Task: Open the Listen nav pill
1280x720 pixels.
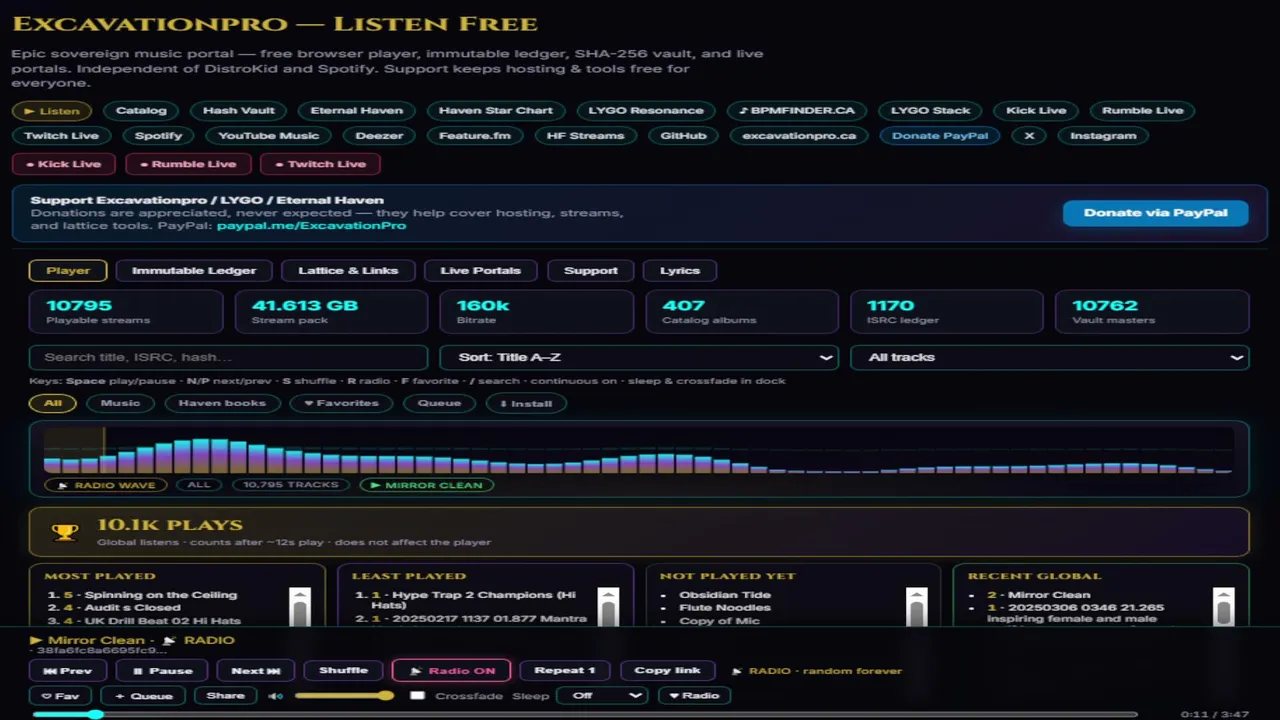Action: click(52, 111)
